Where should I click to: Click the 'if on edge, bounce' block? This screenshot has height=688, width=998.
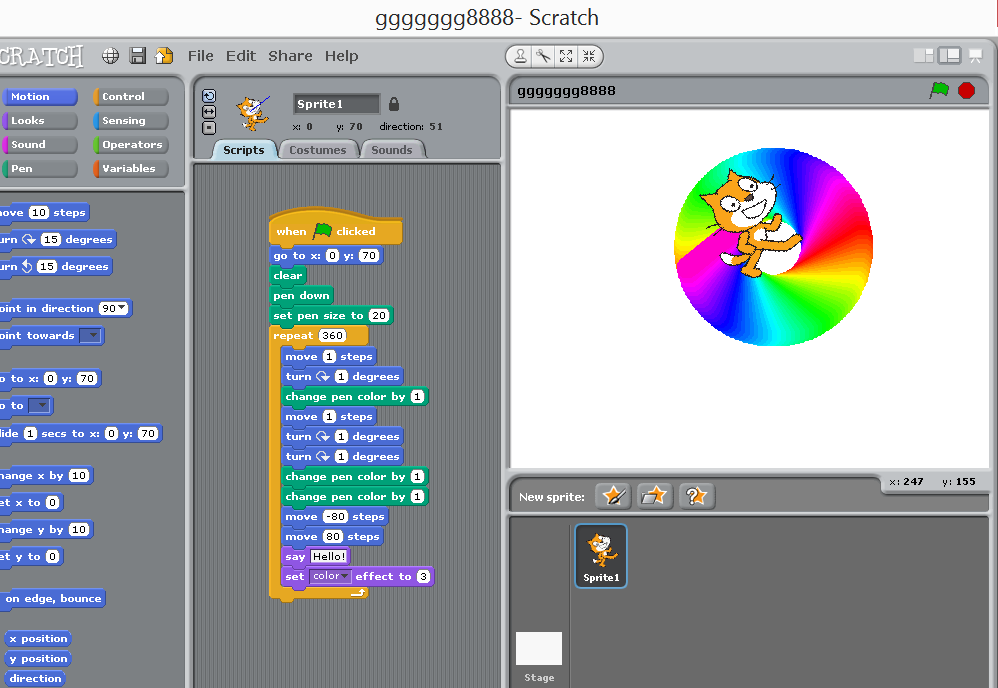(x=52, y=598)
